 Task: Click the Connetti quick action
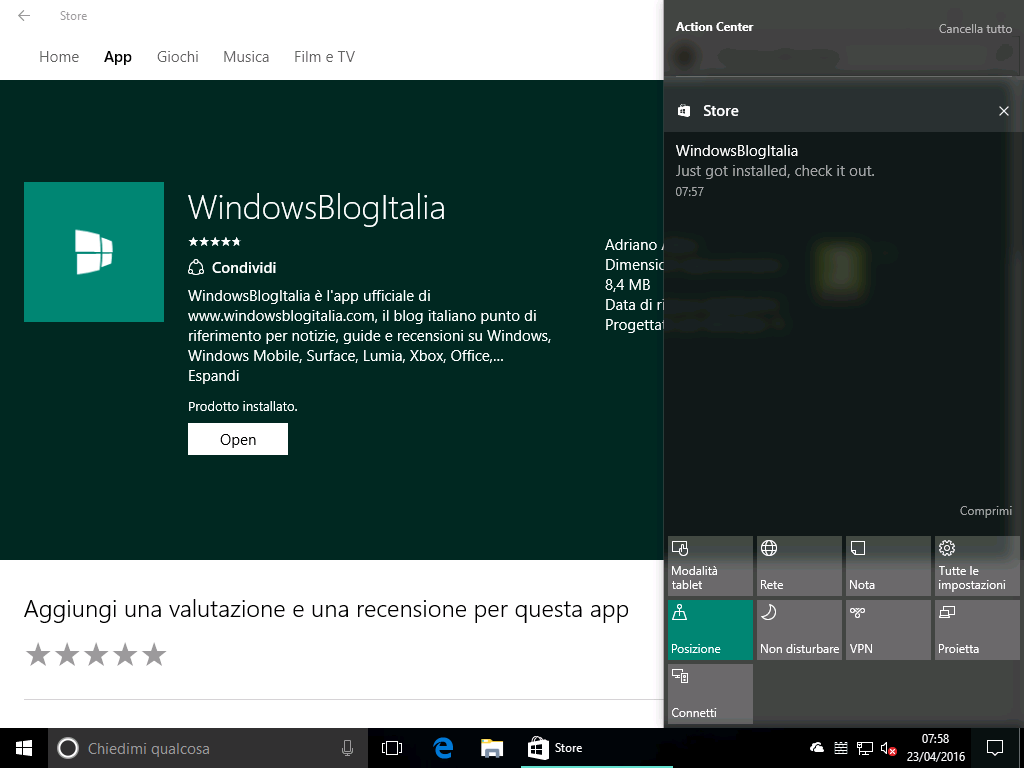(x=711, y=694)
